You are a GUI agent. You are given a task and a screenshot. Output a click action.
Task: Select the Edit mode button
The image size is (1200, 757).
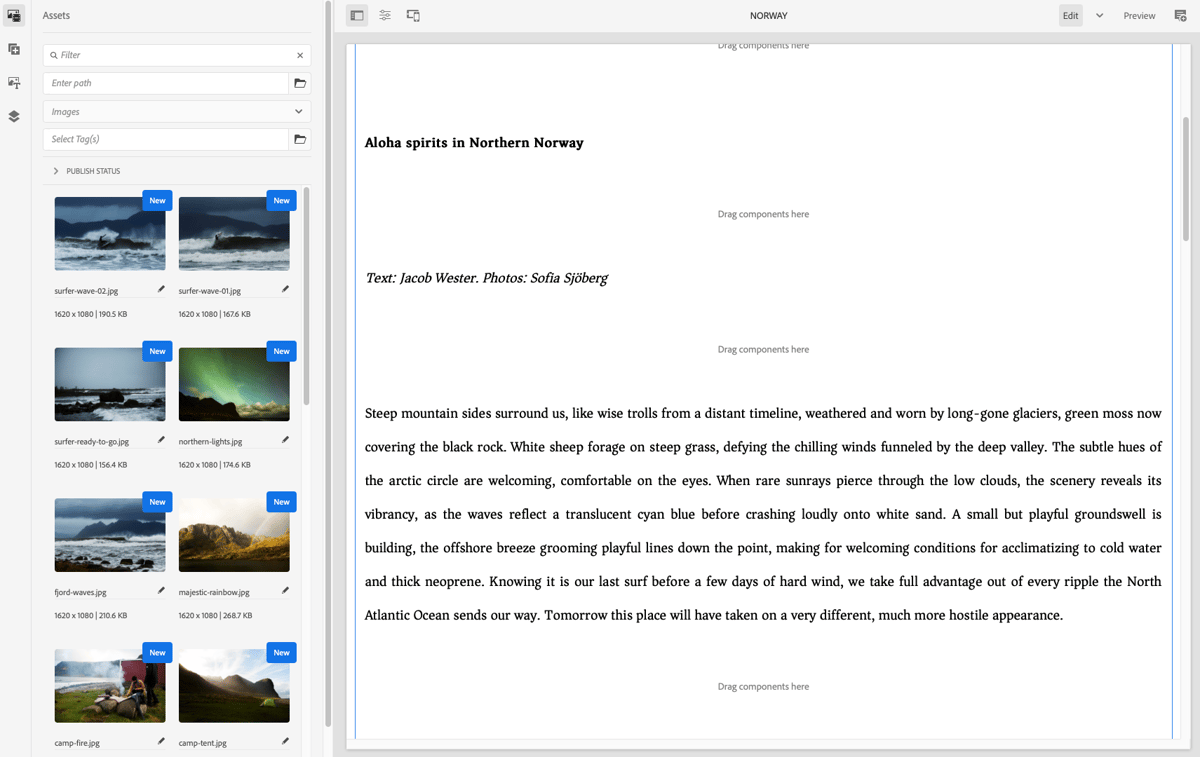coord(1070,15)
